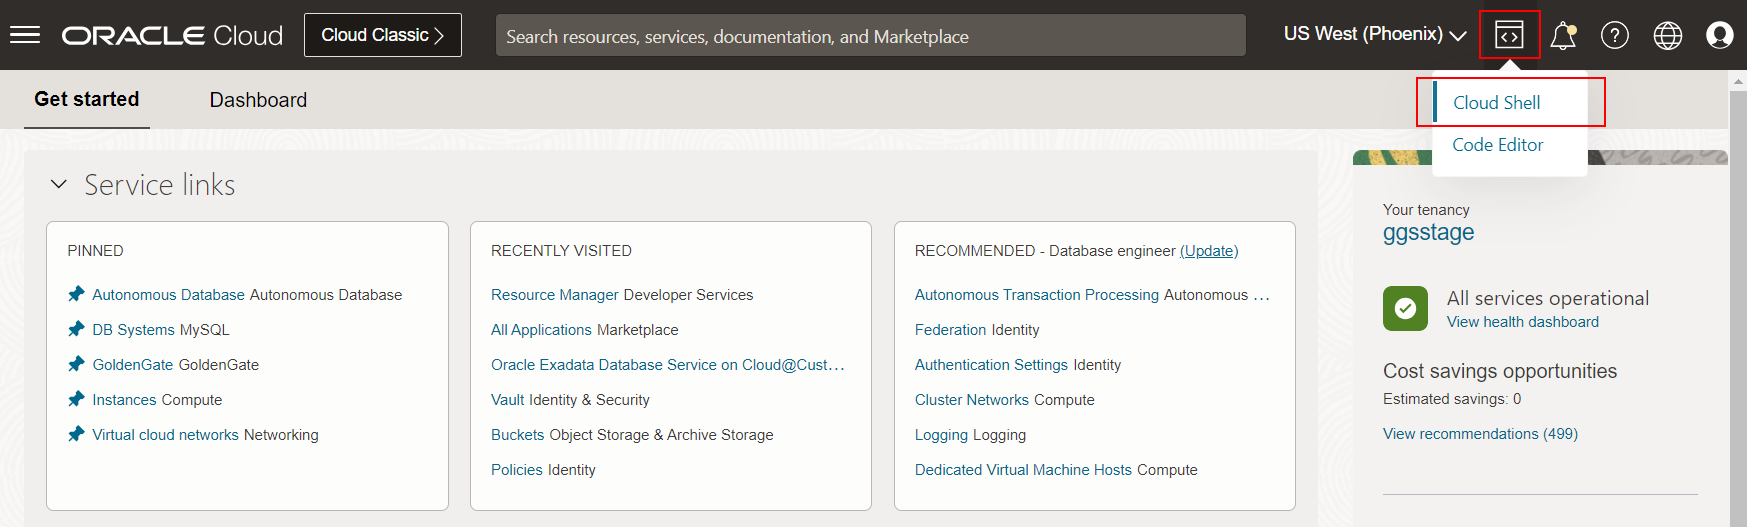Collapse the Service links section
The image size is (1747, 527).
59,184
